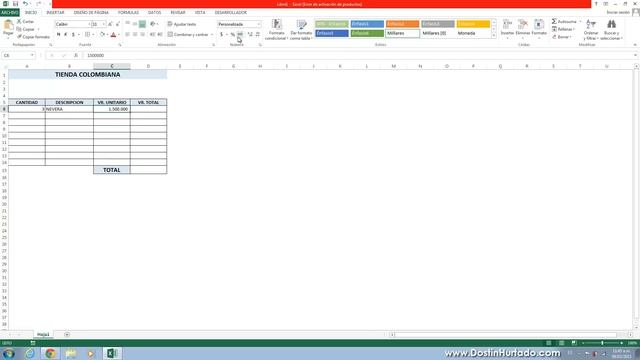Apply red font color A
This screenshot has width=640, height=360.
pos(113,35)
